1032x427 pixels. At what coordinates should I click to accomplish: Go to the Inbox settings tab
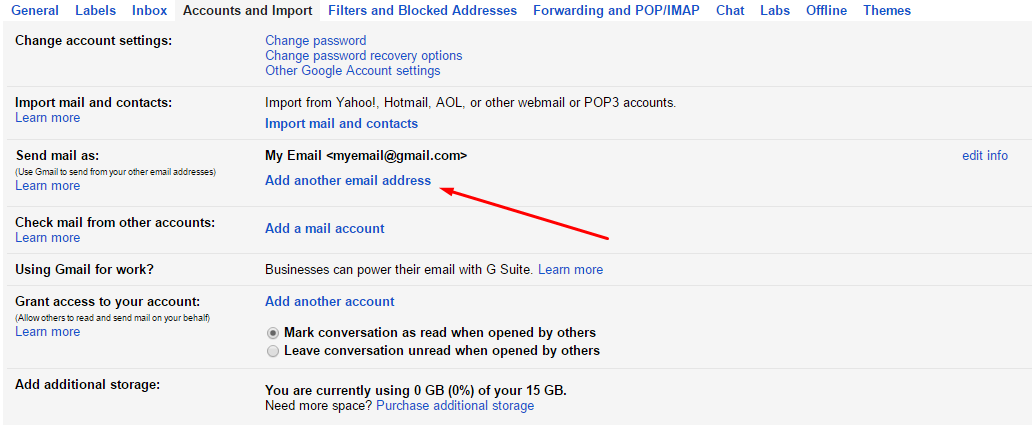149,11
